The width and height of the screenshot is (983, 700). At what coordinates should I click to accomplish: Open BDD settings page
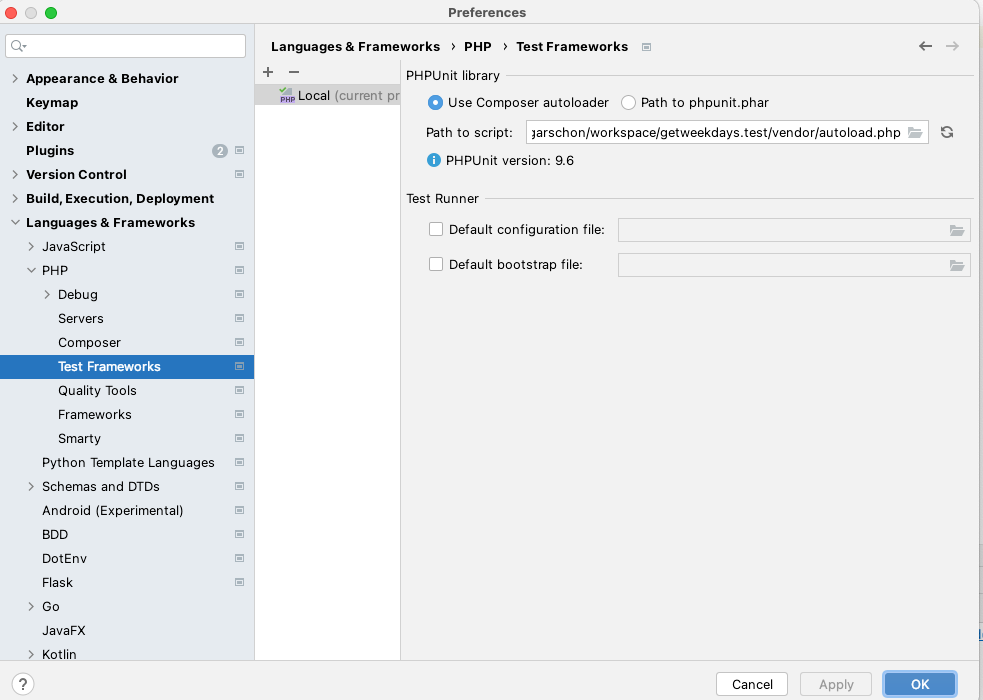[55, 535]
